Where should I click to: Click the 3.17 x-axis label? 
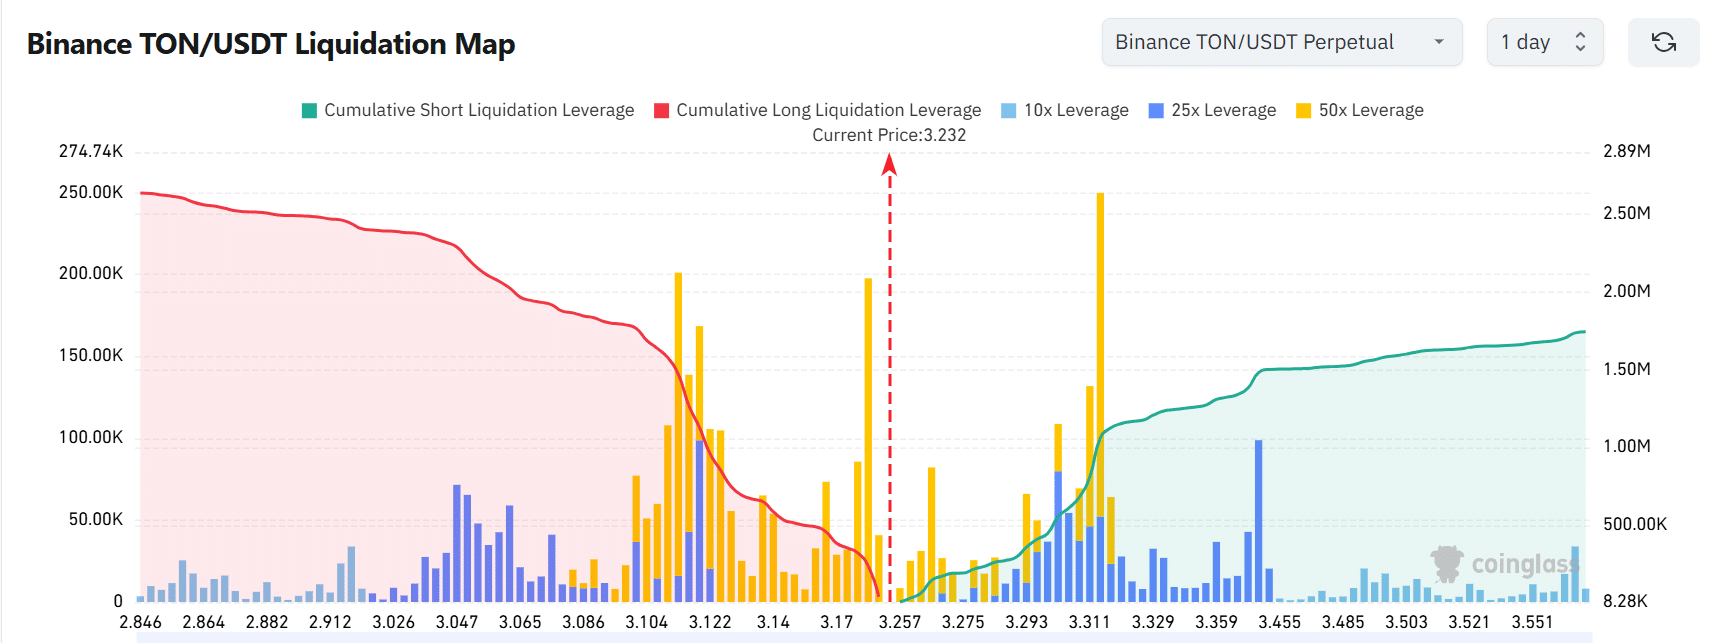pos(836,622)
